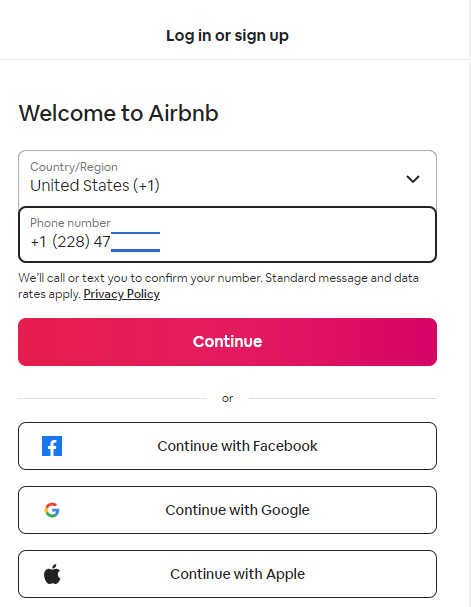The image size is (471, 607).
Task: Click the Welcome to Airbnb heading
Action: (118, 113)
